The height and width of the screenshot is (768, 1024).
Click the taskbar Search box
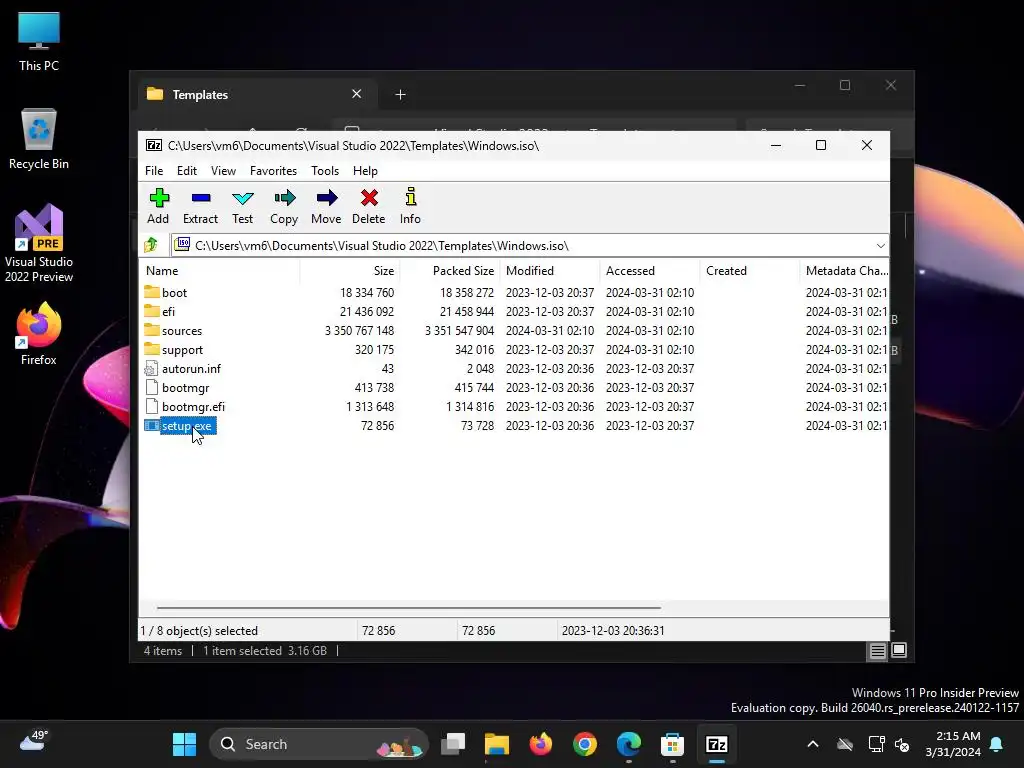[x=319, y=744]
